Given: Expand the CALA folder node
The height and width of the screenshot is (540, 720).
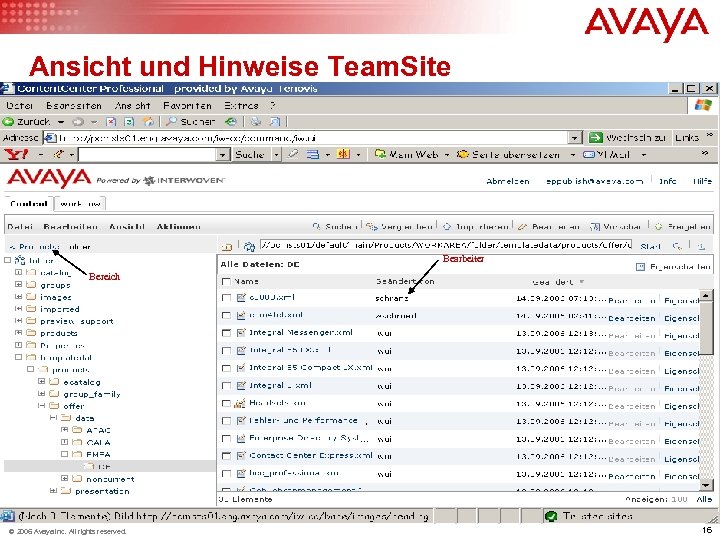Looking at the screenshot, I should pos(64,442).
